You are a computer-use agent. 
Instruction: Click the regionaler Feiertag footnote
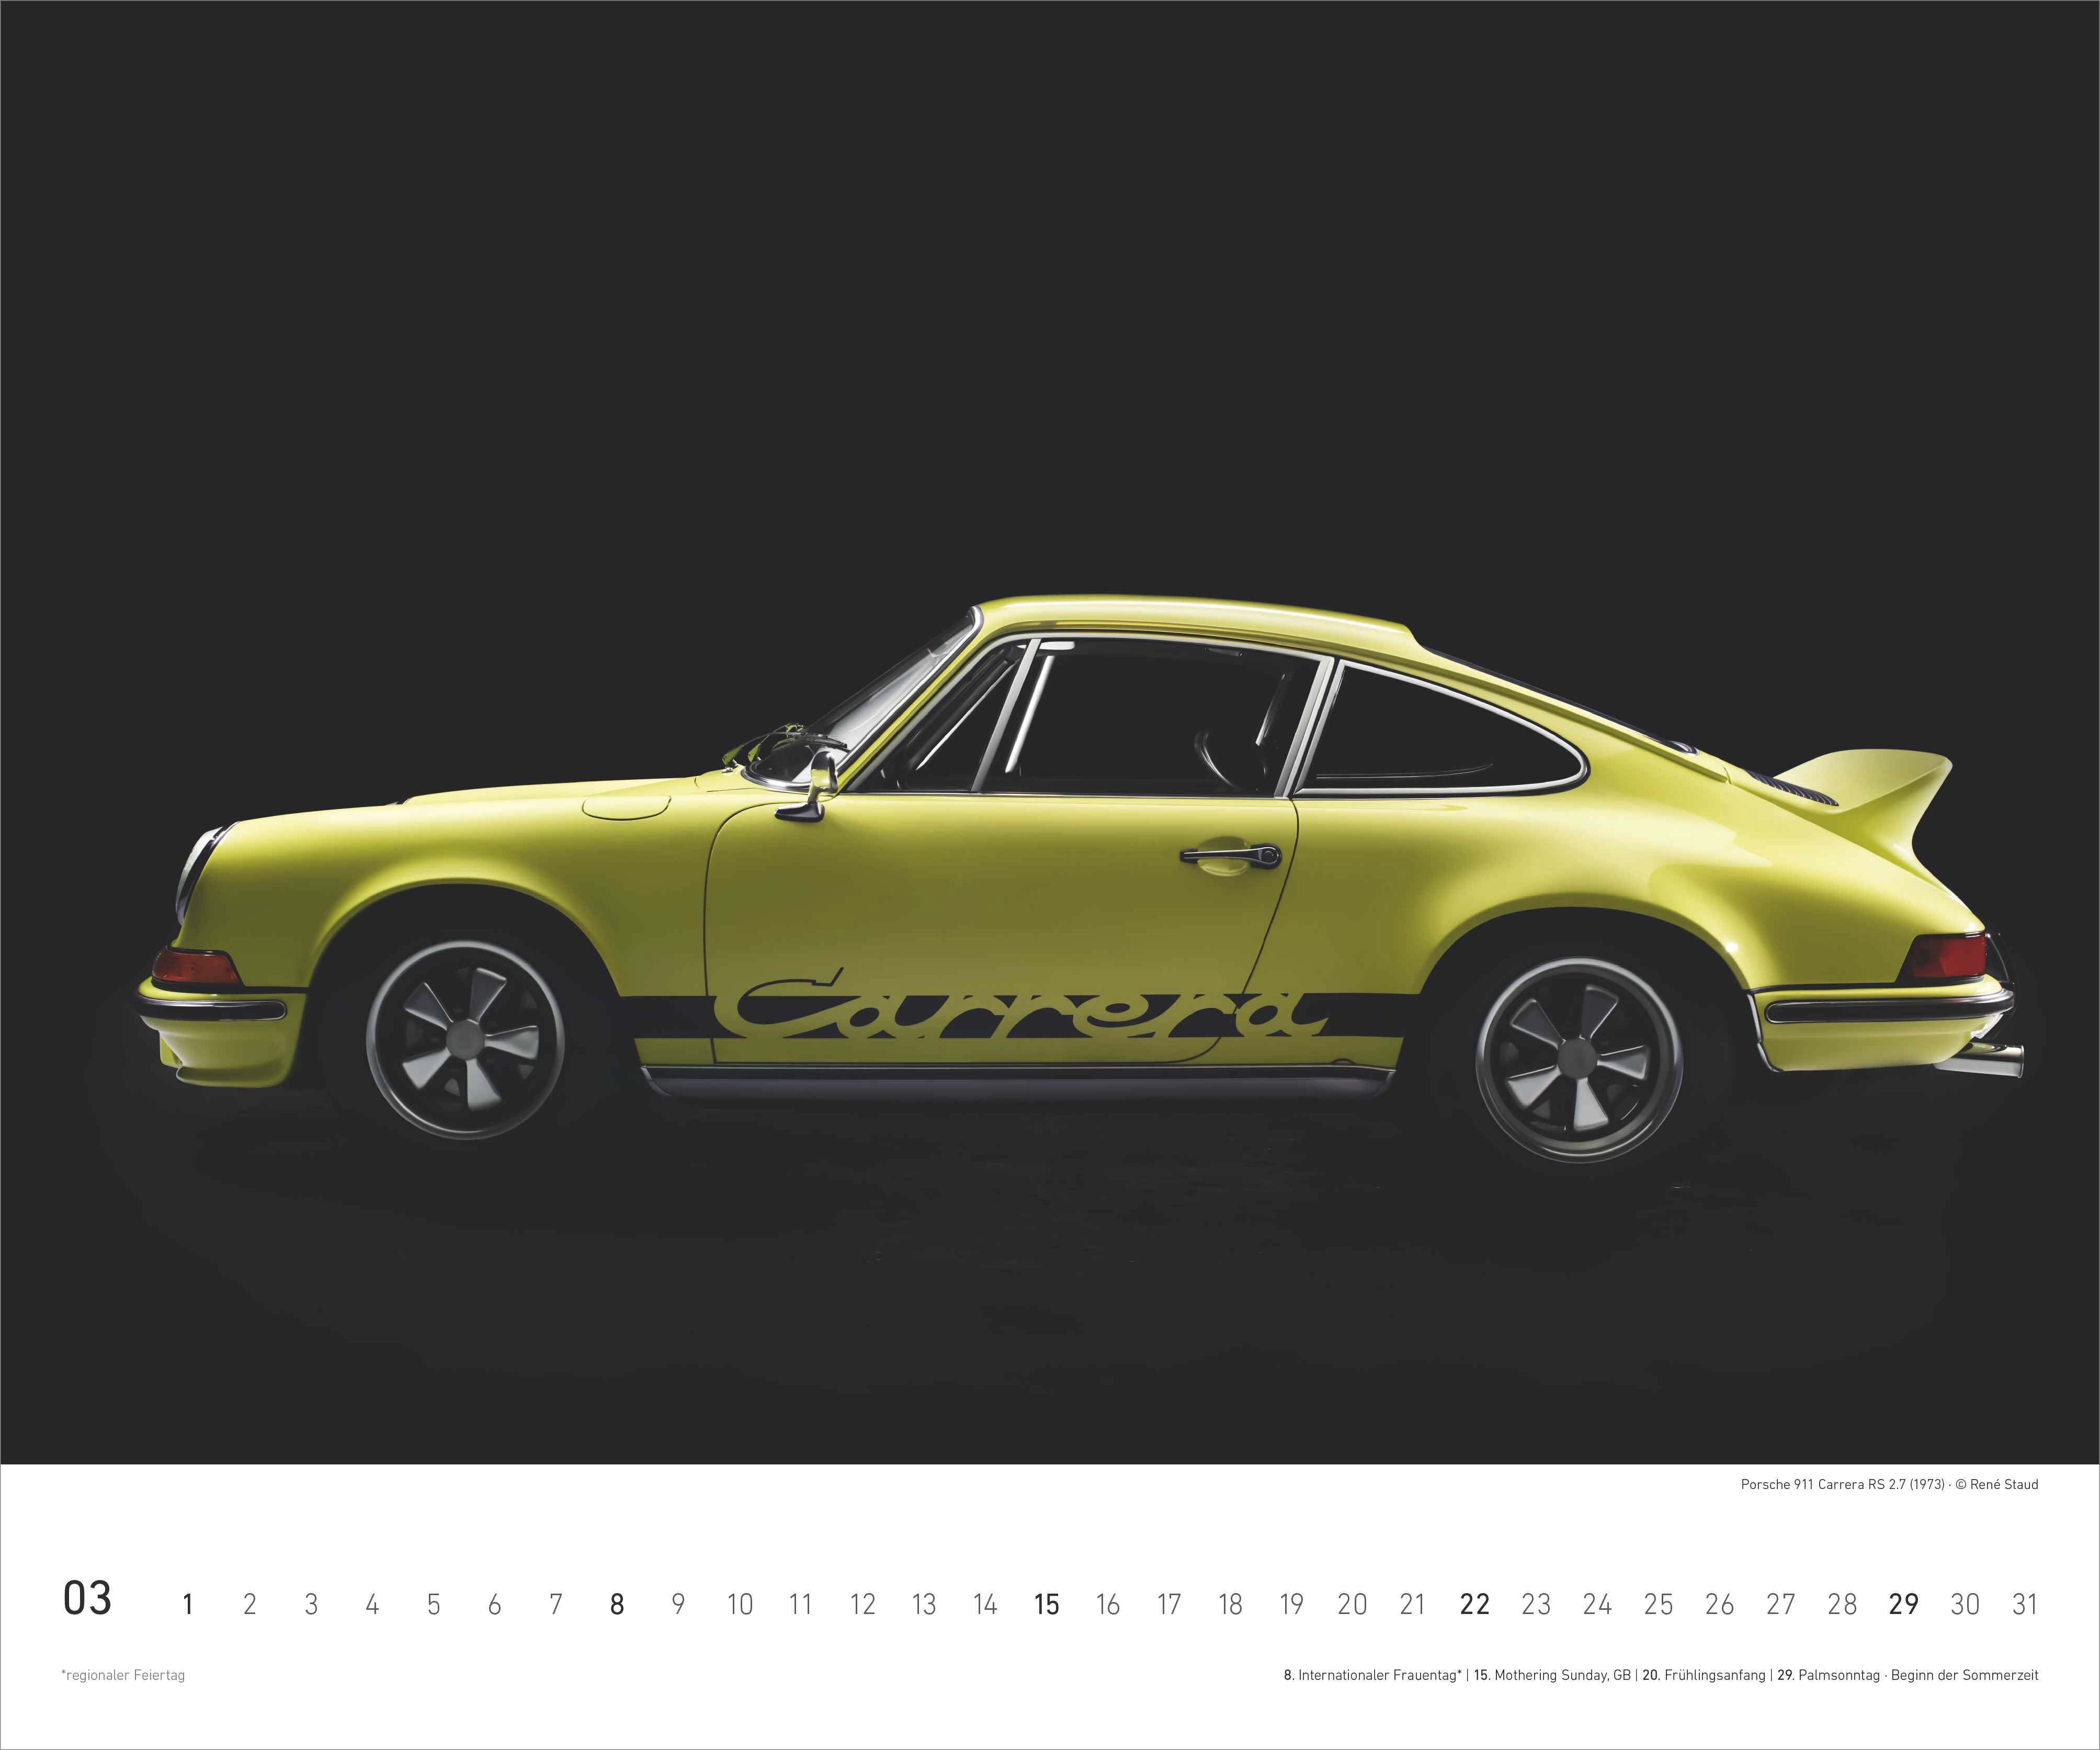point(123,1675)
